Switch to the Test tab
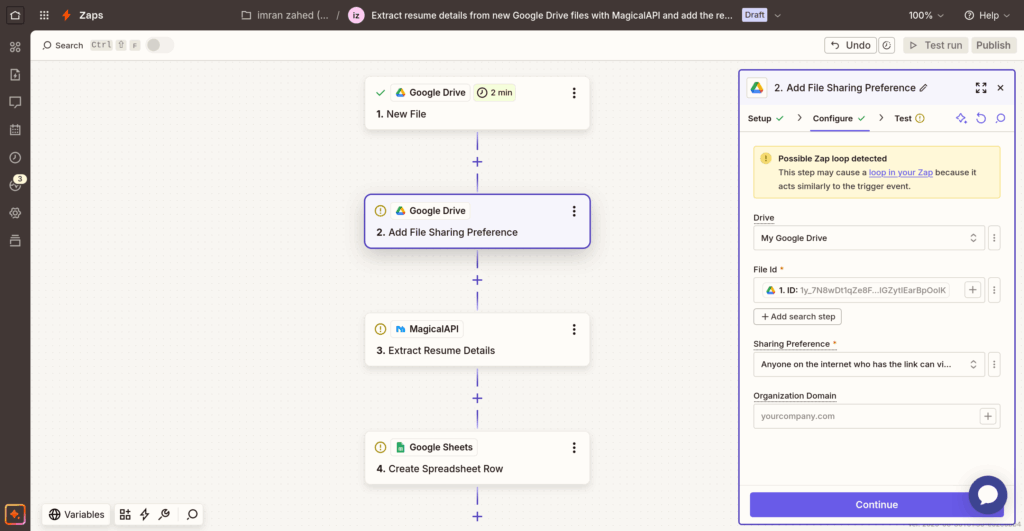1024x531 pixels. pos(909,118)
